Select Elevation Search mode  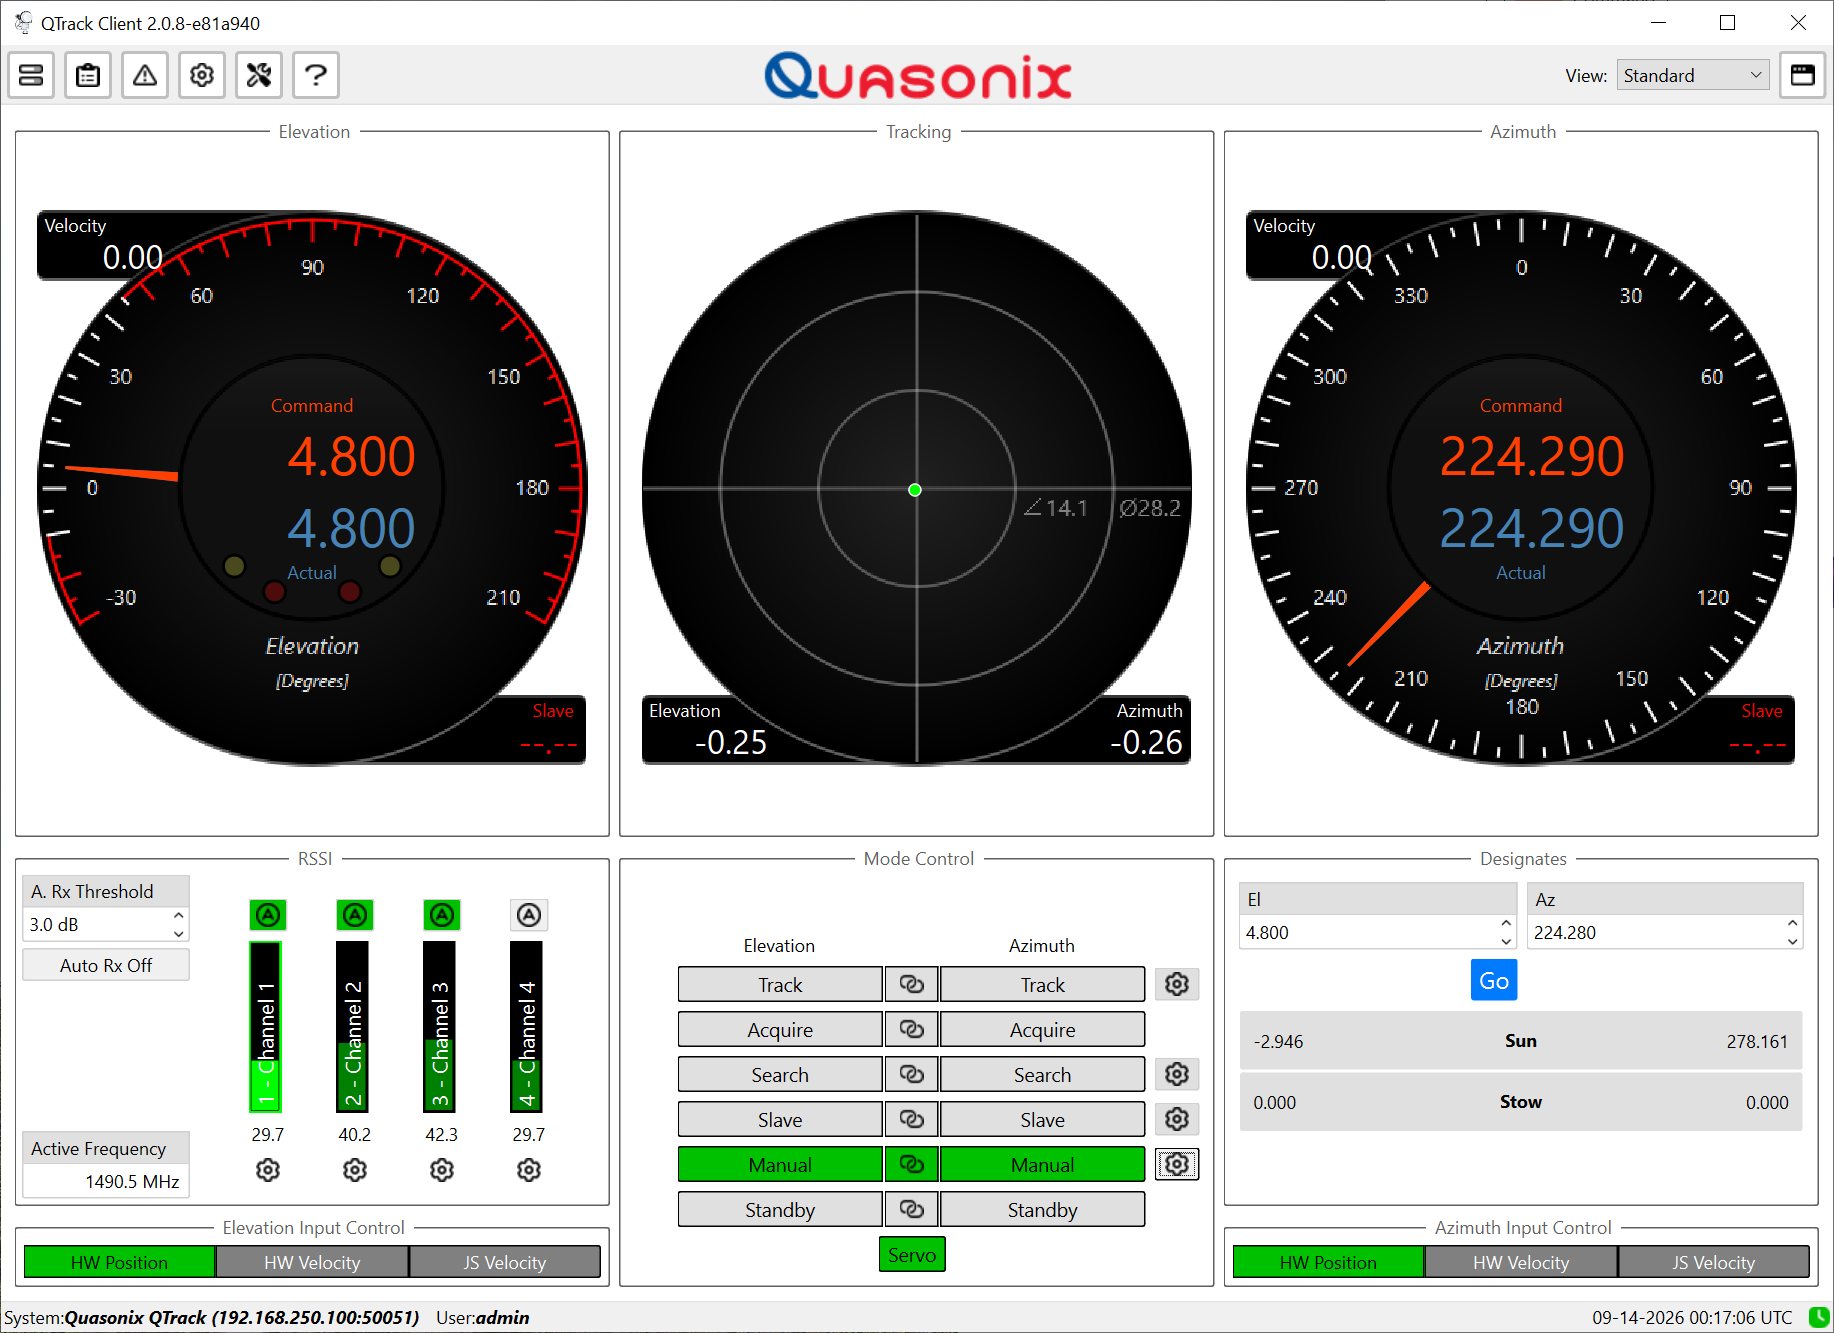point(780,1075)
